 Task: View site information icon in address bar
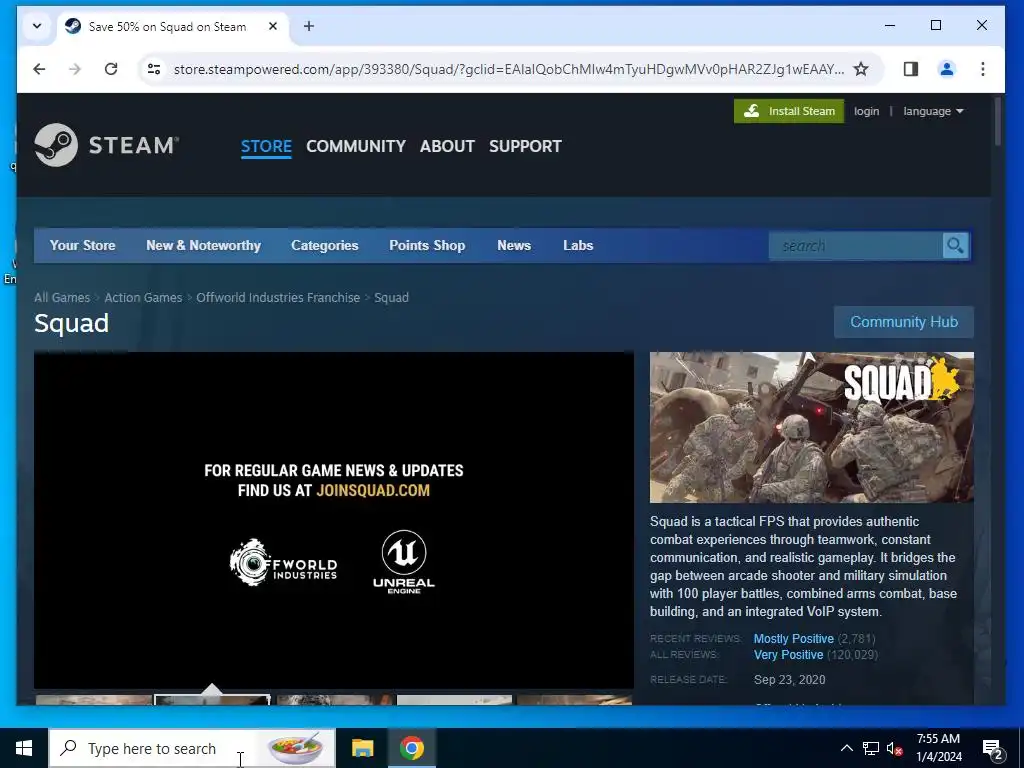[x=154, y=69]
